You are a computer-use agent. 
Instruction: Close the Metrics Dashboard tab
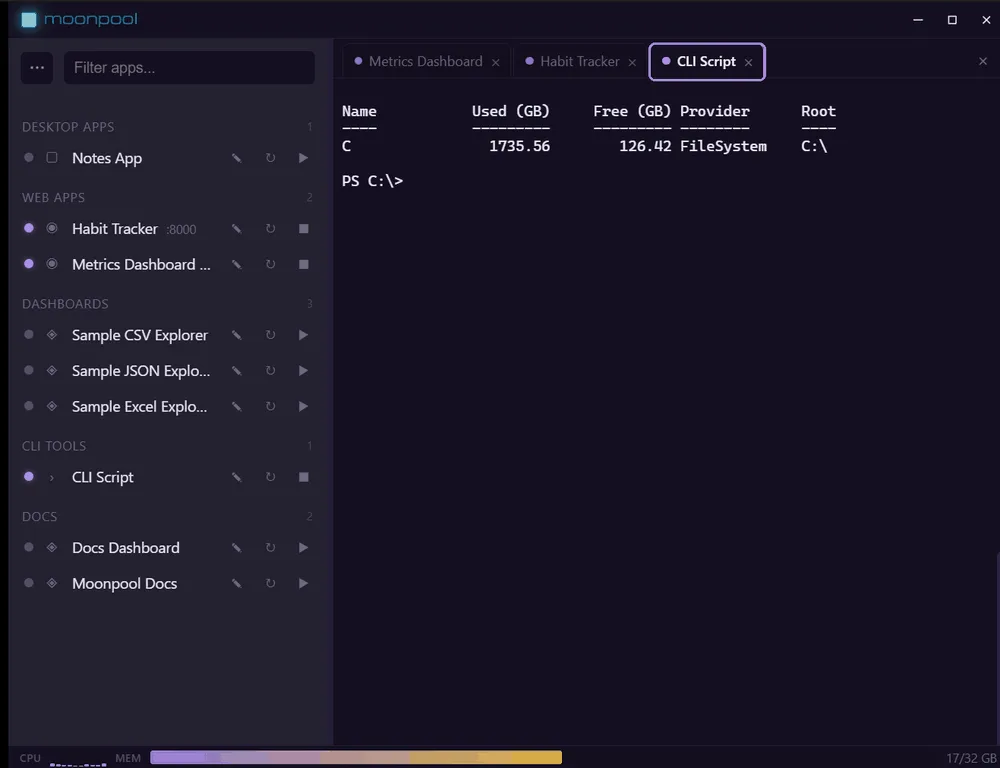496,63
